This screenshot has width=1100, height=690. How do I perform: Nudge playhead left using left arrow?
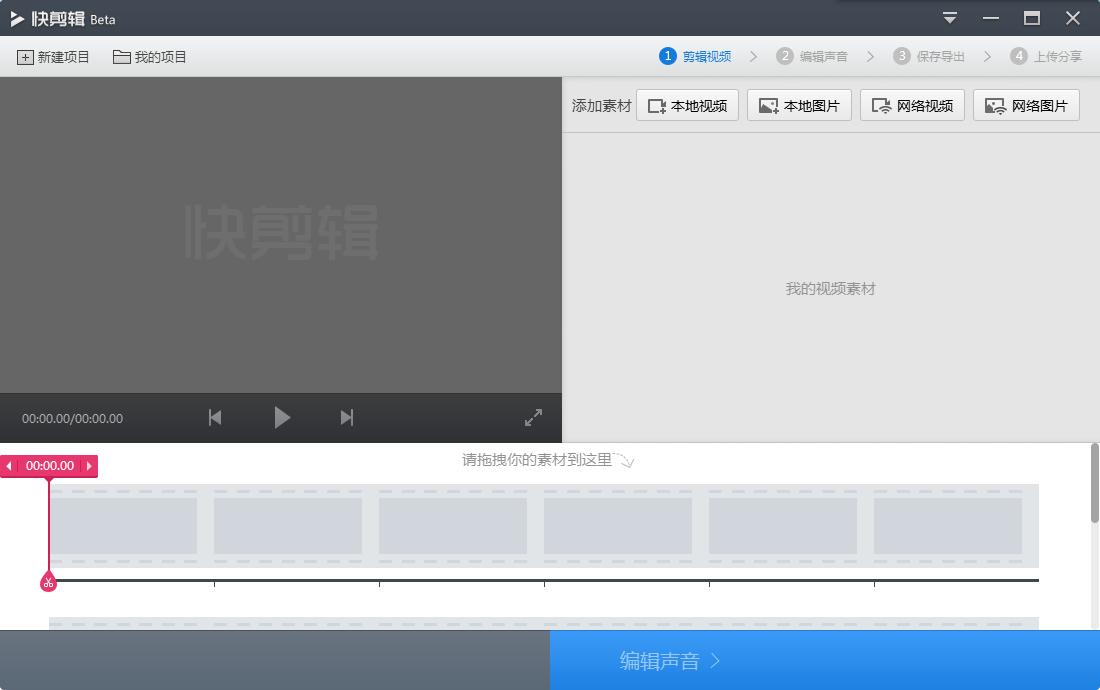(x=9, y=466)
